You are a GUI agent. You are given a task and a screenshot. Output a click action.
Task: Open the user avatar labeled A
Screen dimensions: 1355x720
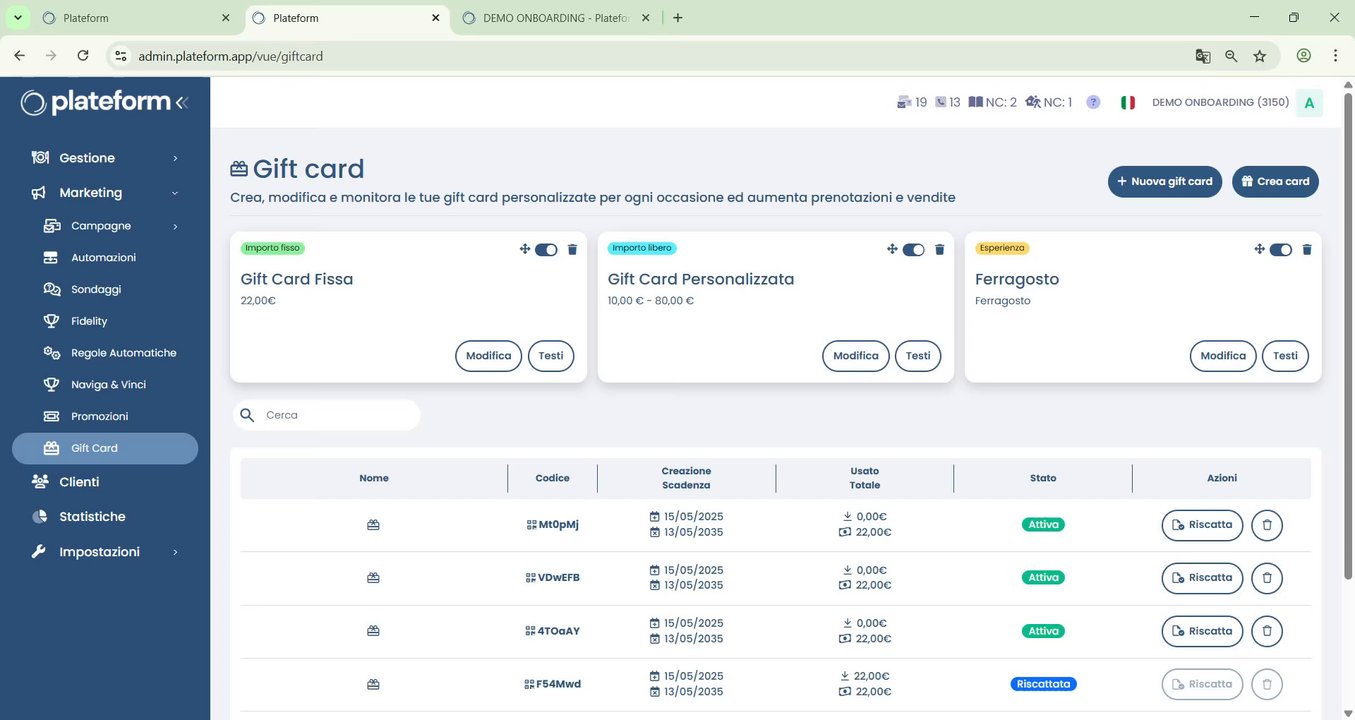(x=1309, y=103)
